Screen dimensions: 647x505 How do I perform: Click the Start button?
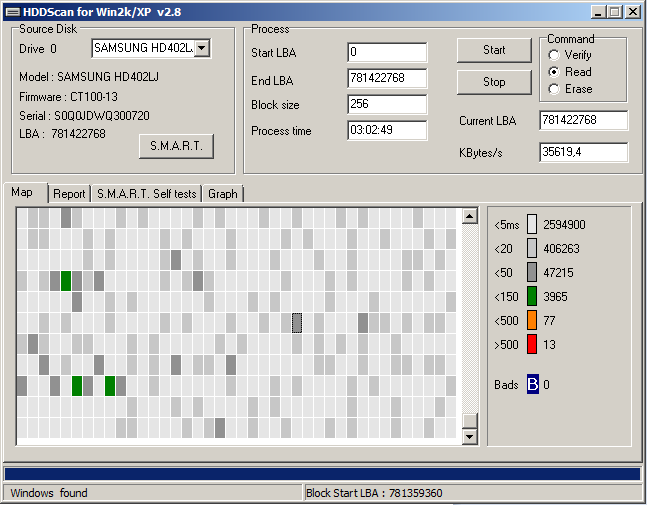(x=494, y=50)
